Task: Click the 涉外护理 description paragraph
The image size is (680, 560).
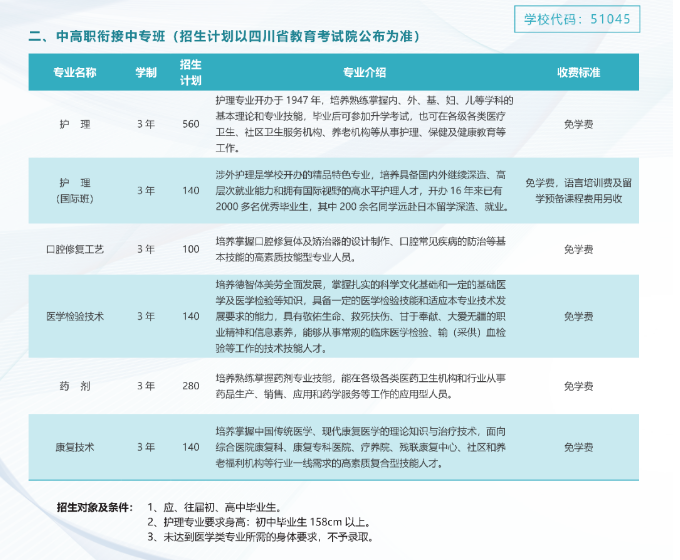Action: (363, 191)
